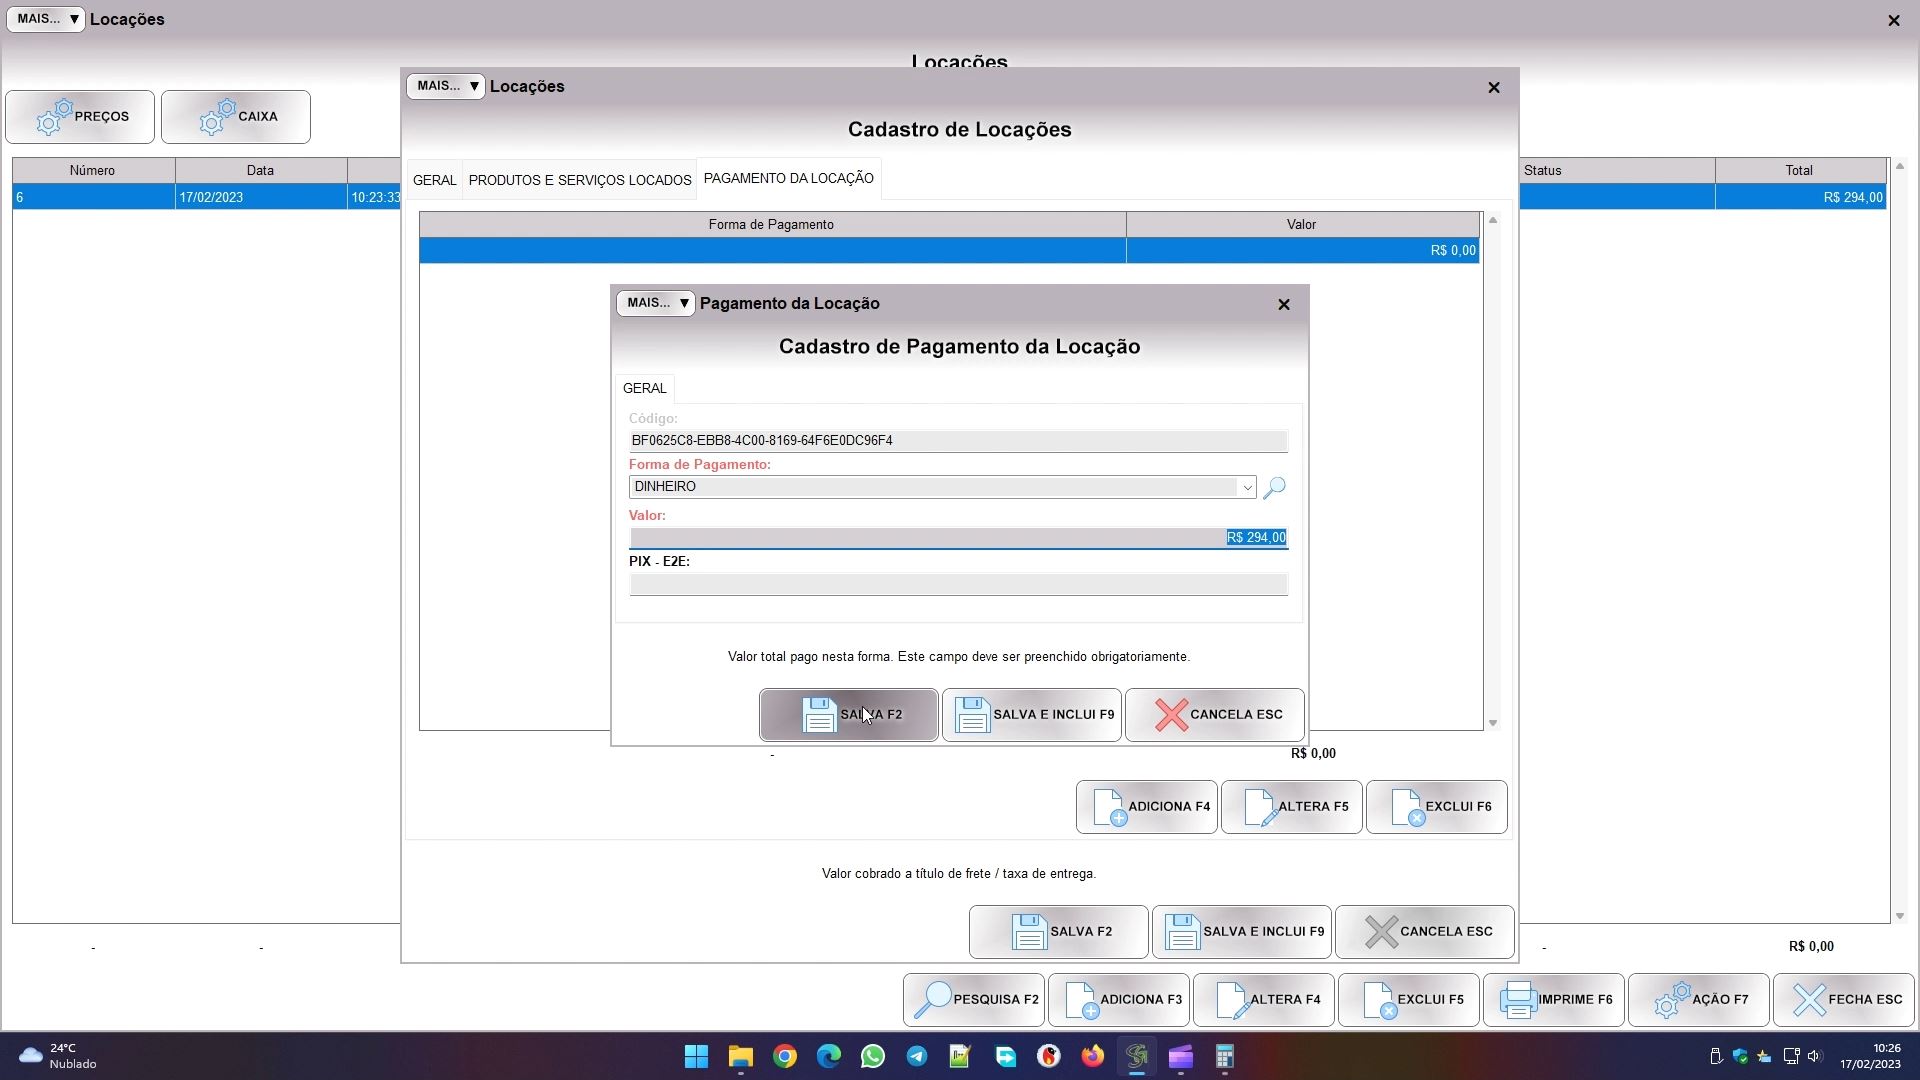The height and width of the screenshot is (1080, 1920).
Task: Click the magnifier icon beside Forma de Pagamento
Action: [1274, 488]
